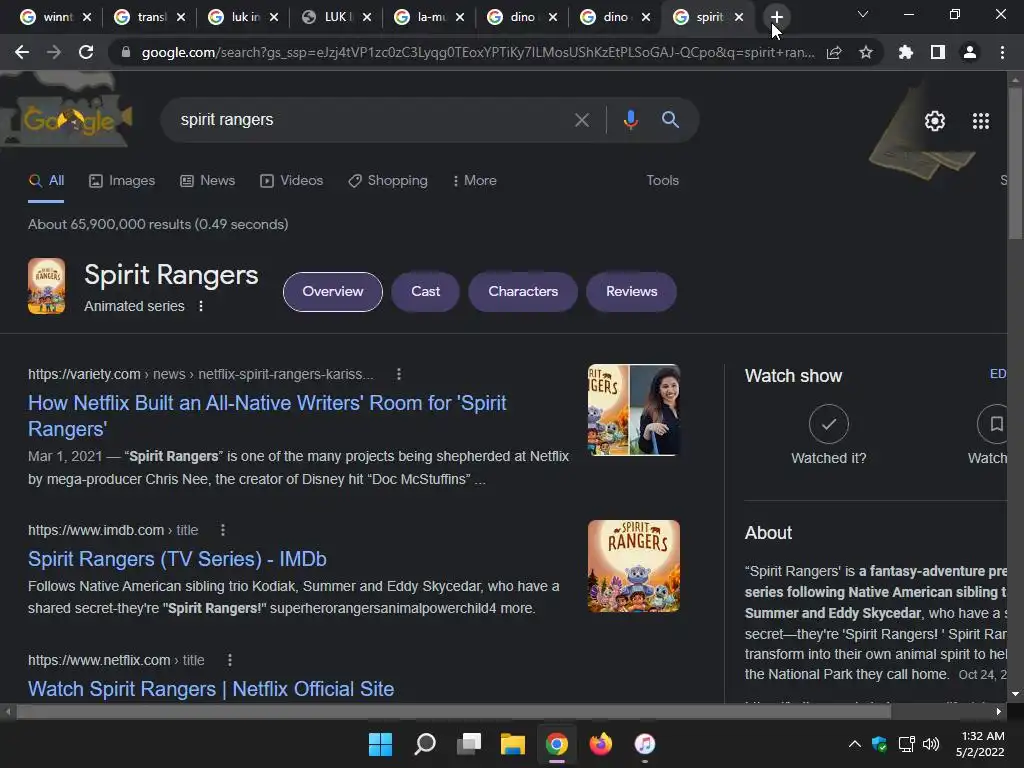Image resolution: width=1024 pixels, height=768 pixels.
Task: Click the address bar URL
Action: tap(477, 52)
